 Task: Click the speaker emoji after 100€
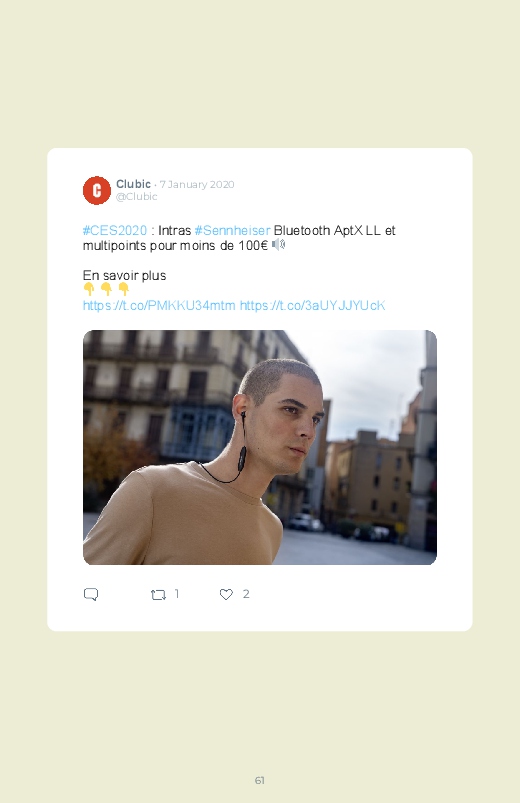click(278, 245)
